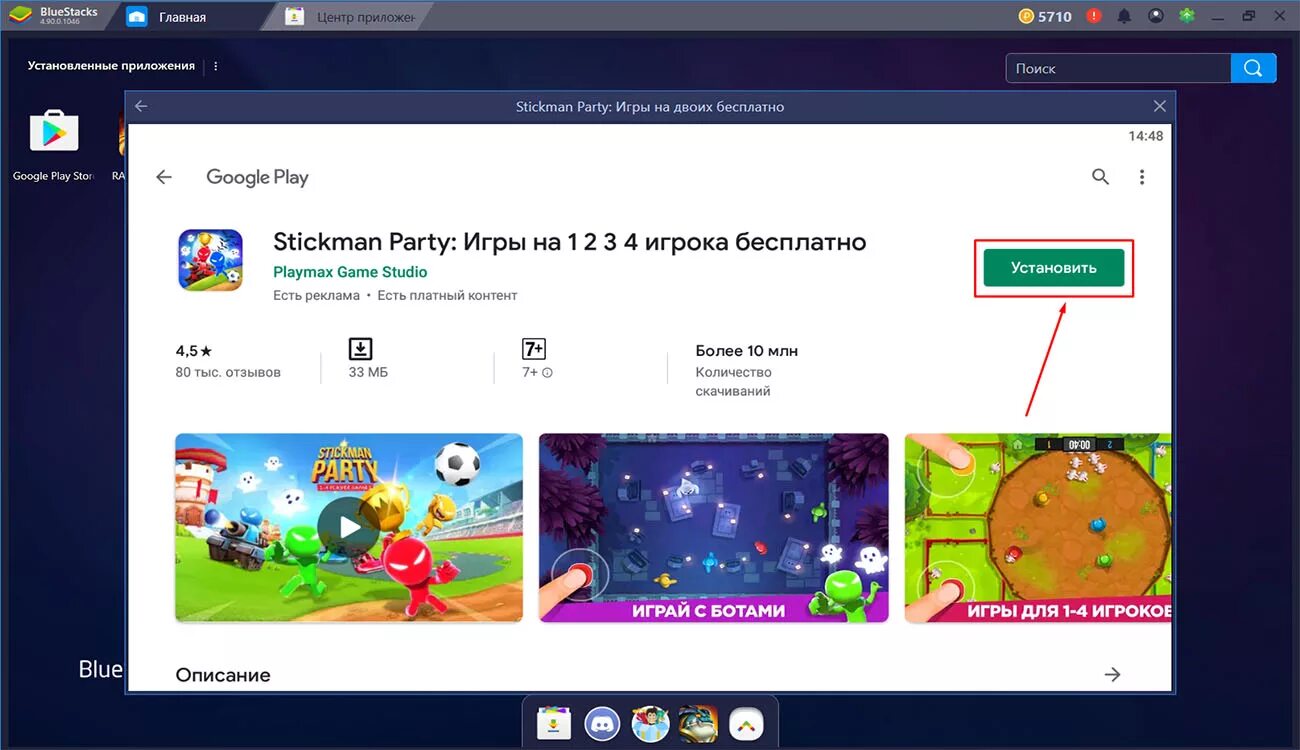Click the Stickman Party app title
Viewport: 1300px width, 750px height.
[569, 242]
